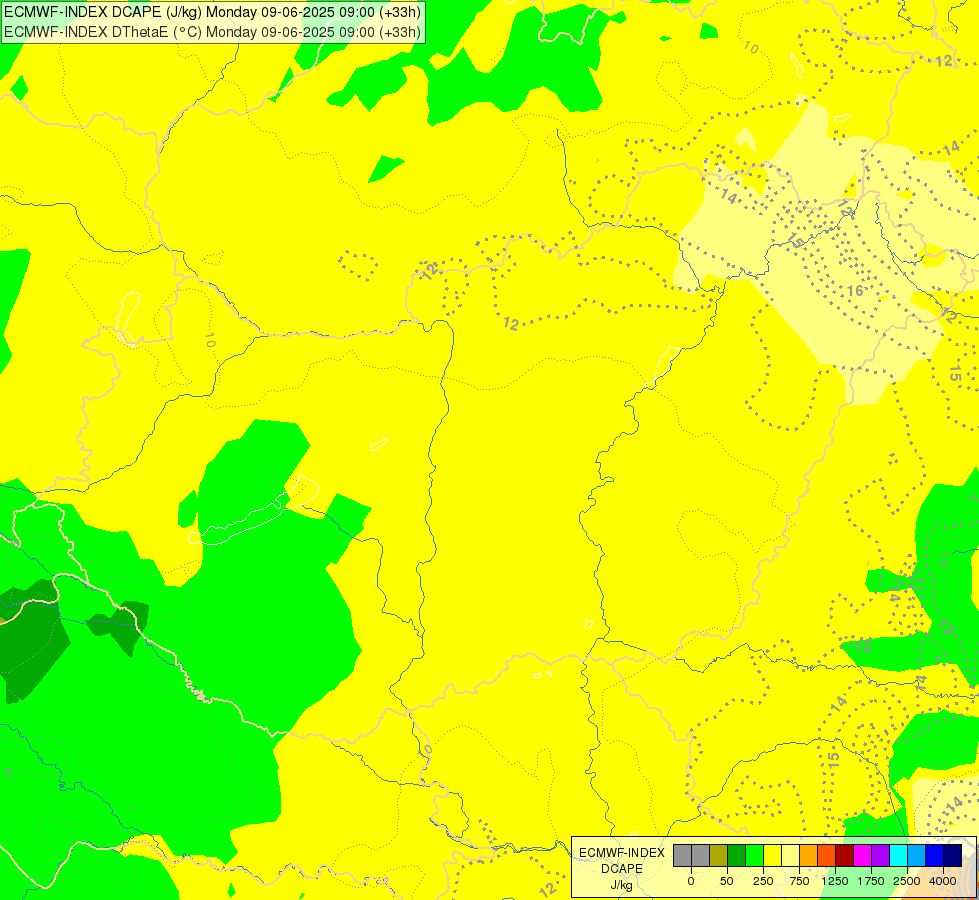
Task: Click the pure blue swatch in the legend
Action: point(934,855)
